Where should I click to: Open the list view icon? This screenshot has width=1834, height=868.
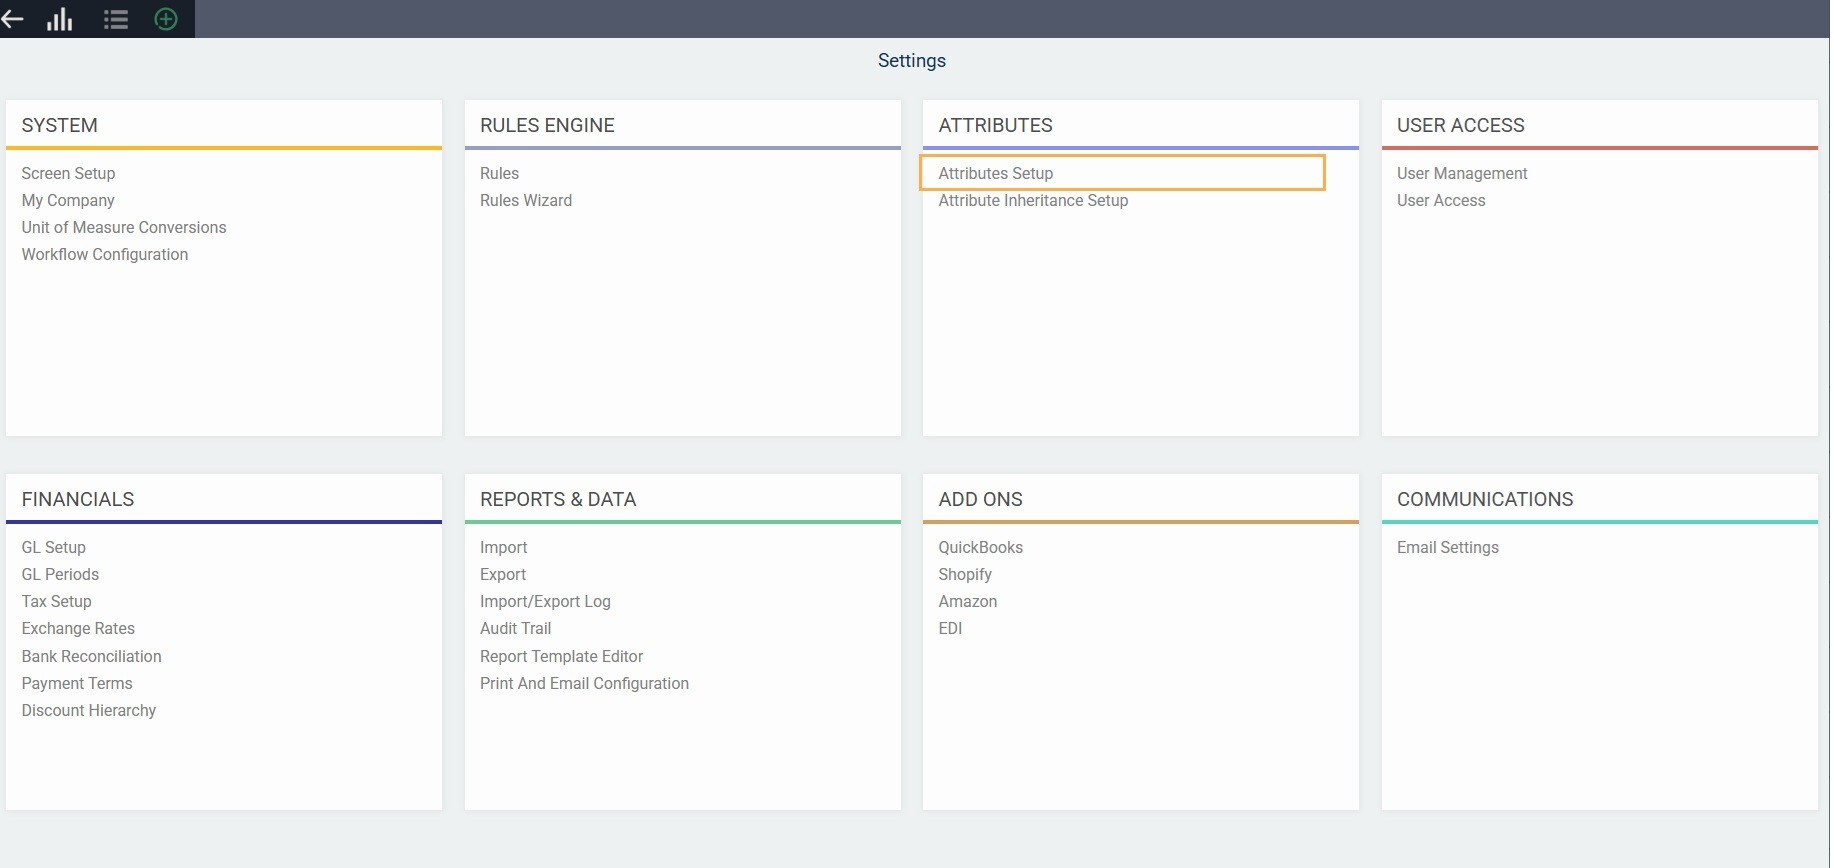click(x=116, y=19)
